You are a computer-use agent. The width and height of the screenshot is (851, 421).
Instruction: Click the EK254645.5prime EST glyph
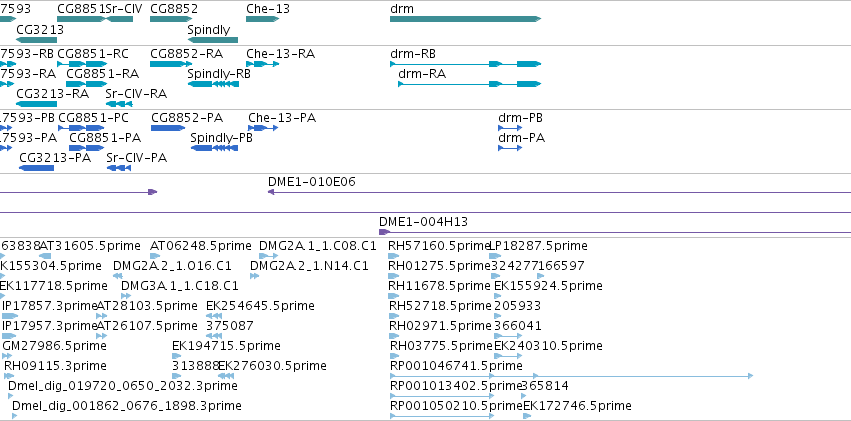[x=214, y=316]
